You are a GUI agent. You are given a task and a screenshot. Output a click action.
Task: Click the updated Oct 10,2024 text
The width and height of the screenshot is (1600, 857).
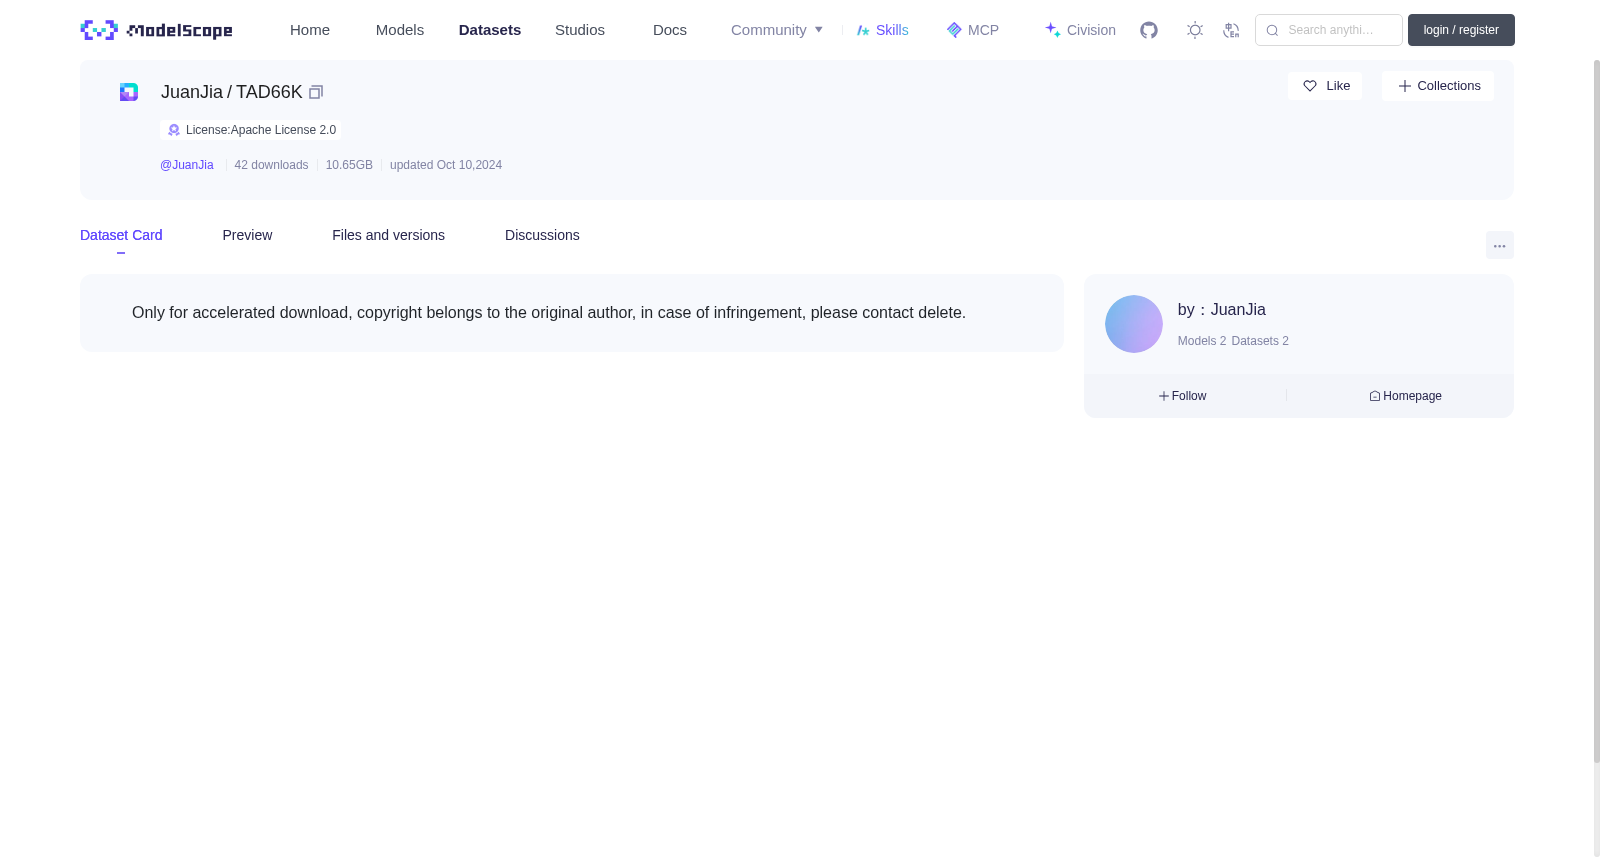point(446,165)
